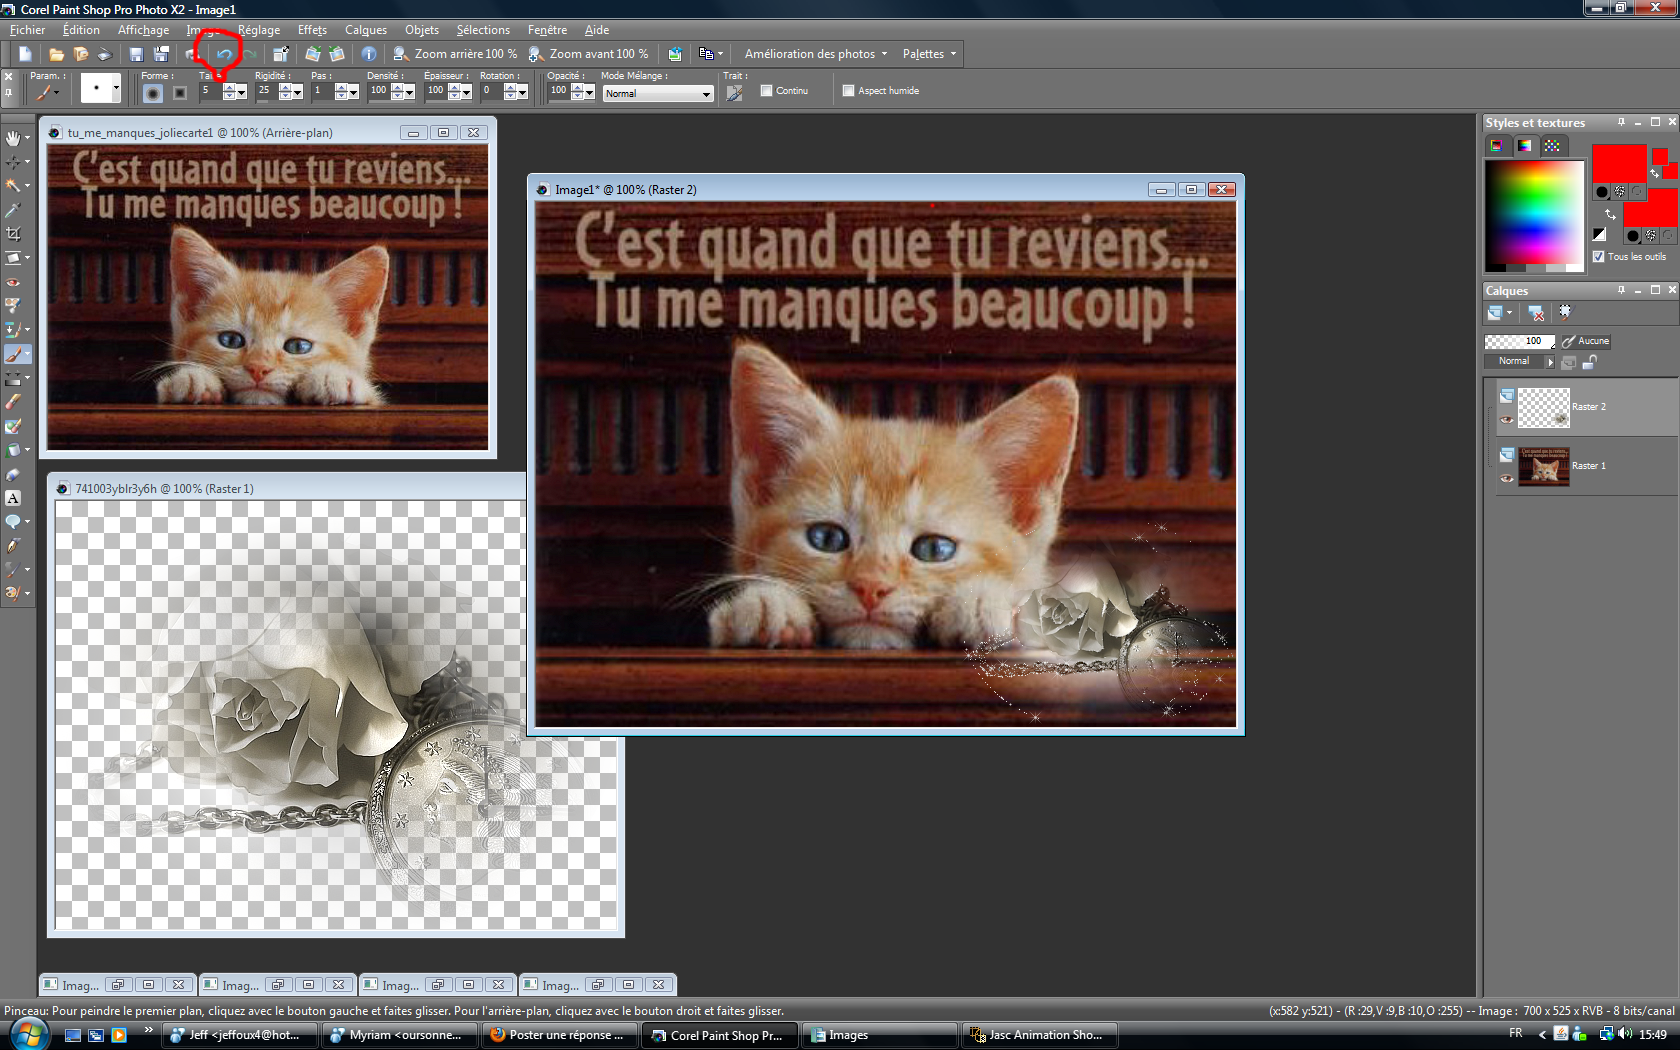Click the Taille value field
The height and width of the screenshot is (1050, 1680).
pos(210,91)
